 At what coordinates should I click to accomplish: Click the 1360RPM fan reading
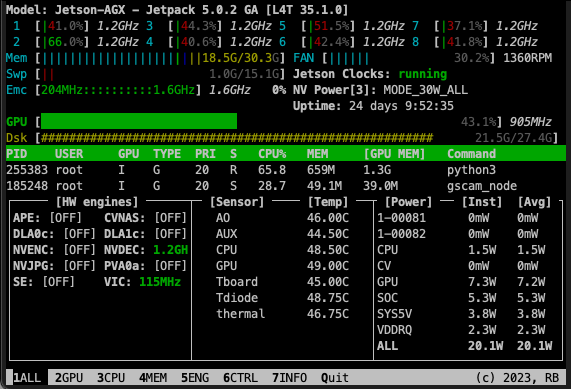pos(527,58)
